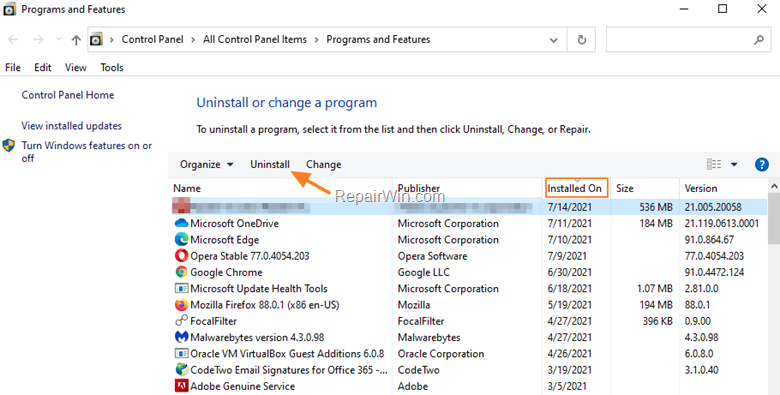Click the Back navigation arrow
The width and height of the screenshot is (780, 395).
13,40
